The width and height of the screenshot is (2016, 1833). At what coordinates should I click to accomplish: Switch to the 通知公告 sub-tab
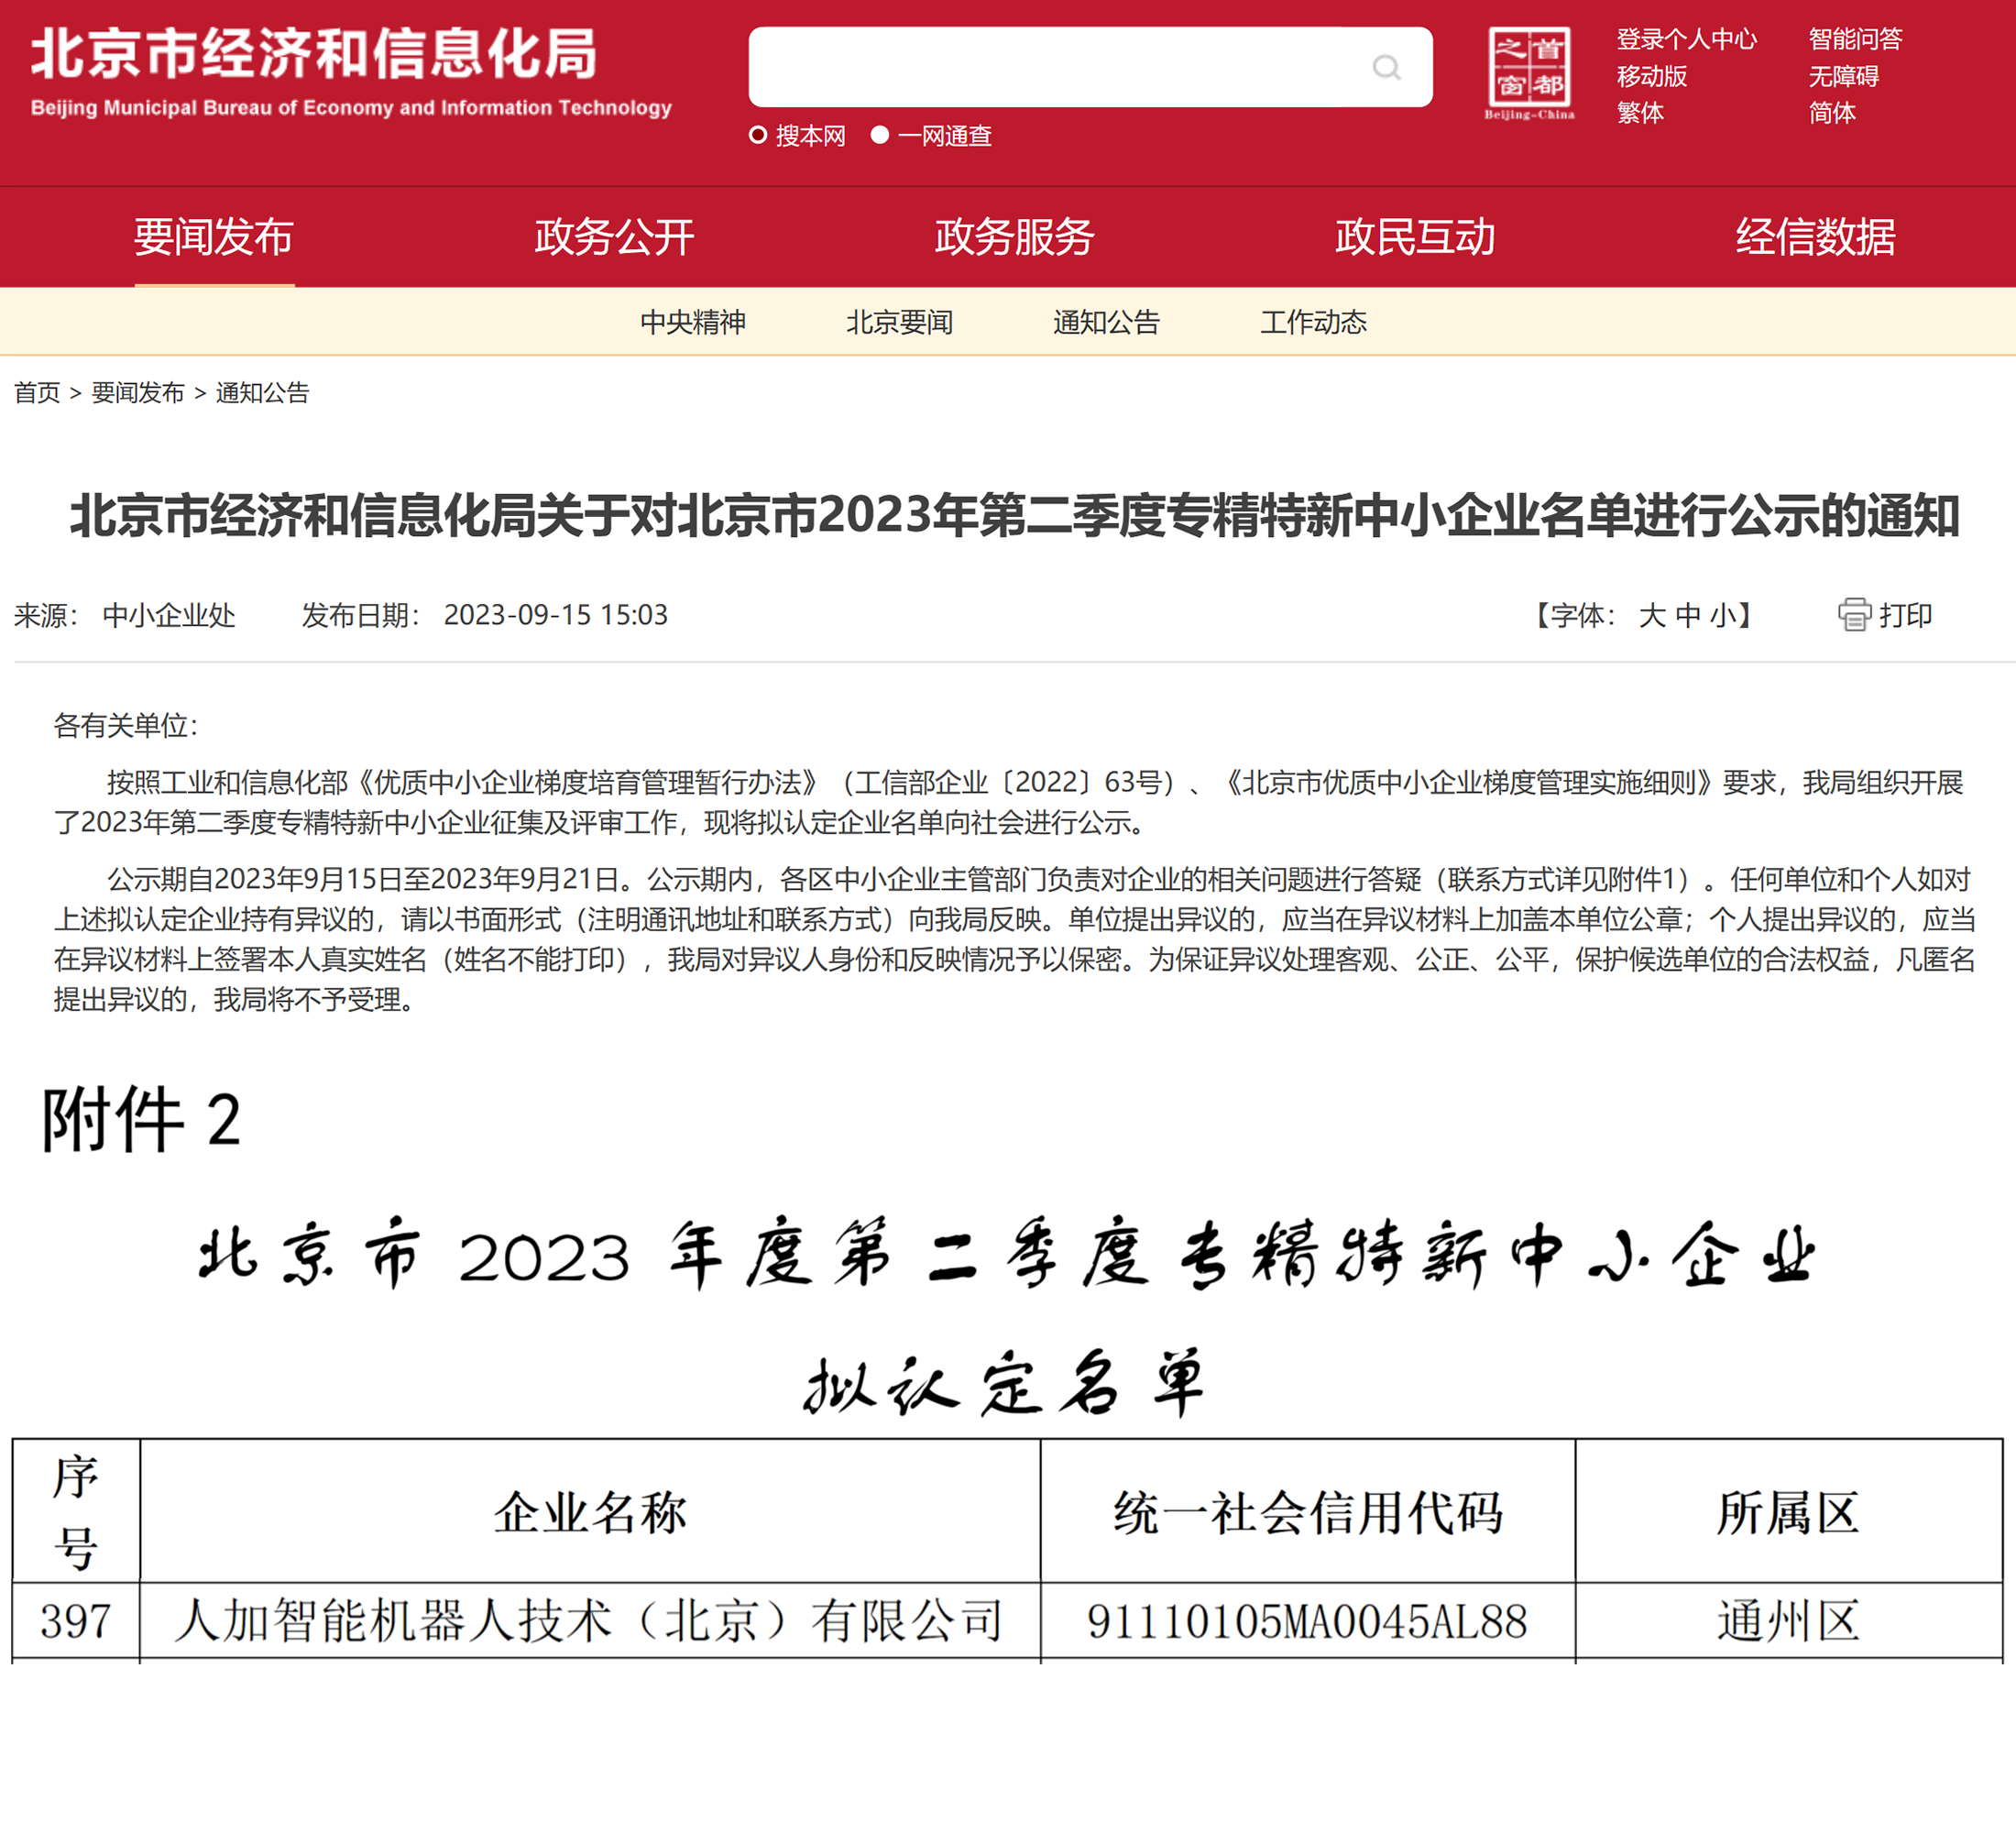1106,322
